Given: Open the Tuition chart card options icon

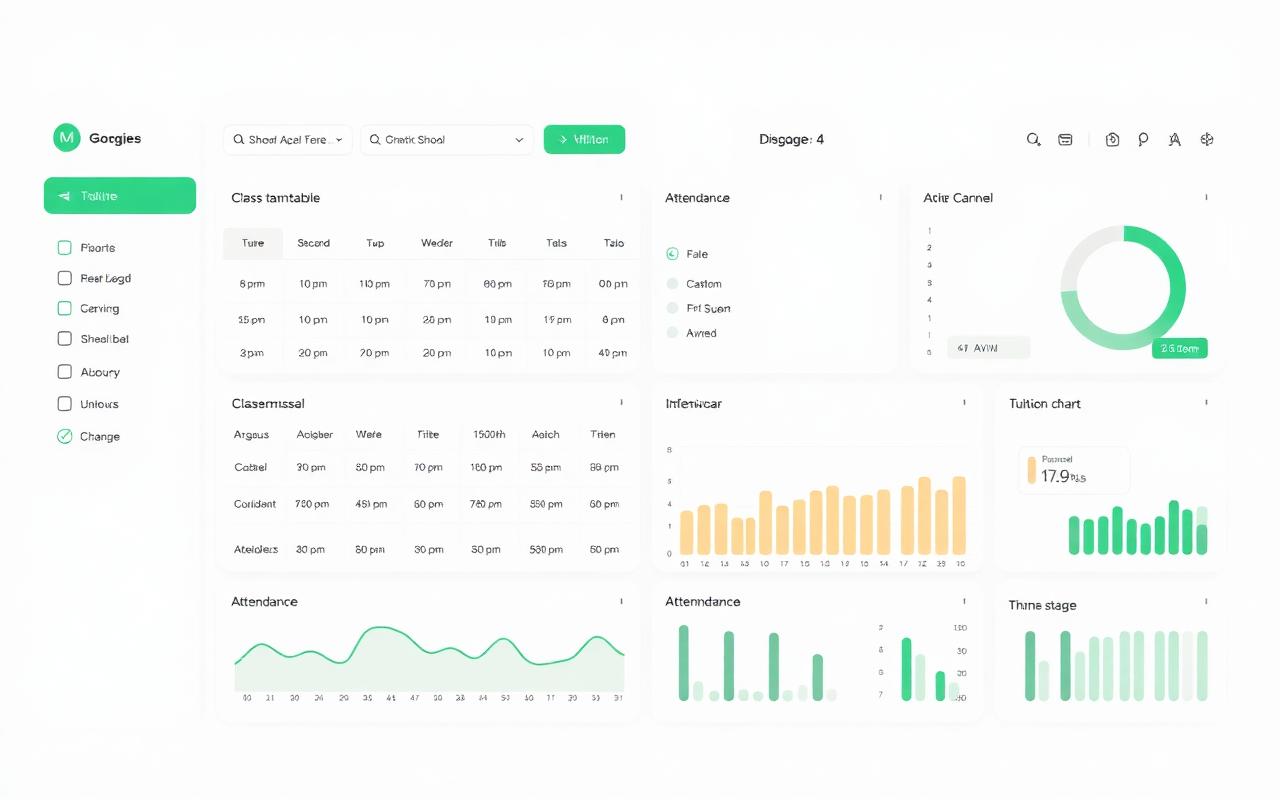Looking at the screenshot, I should (x=1206, y=402).
